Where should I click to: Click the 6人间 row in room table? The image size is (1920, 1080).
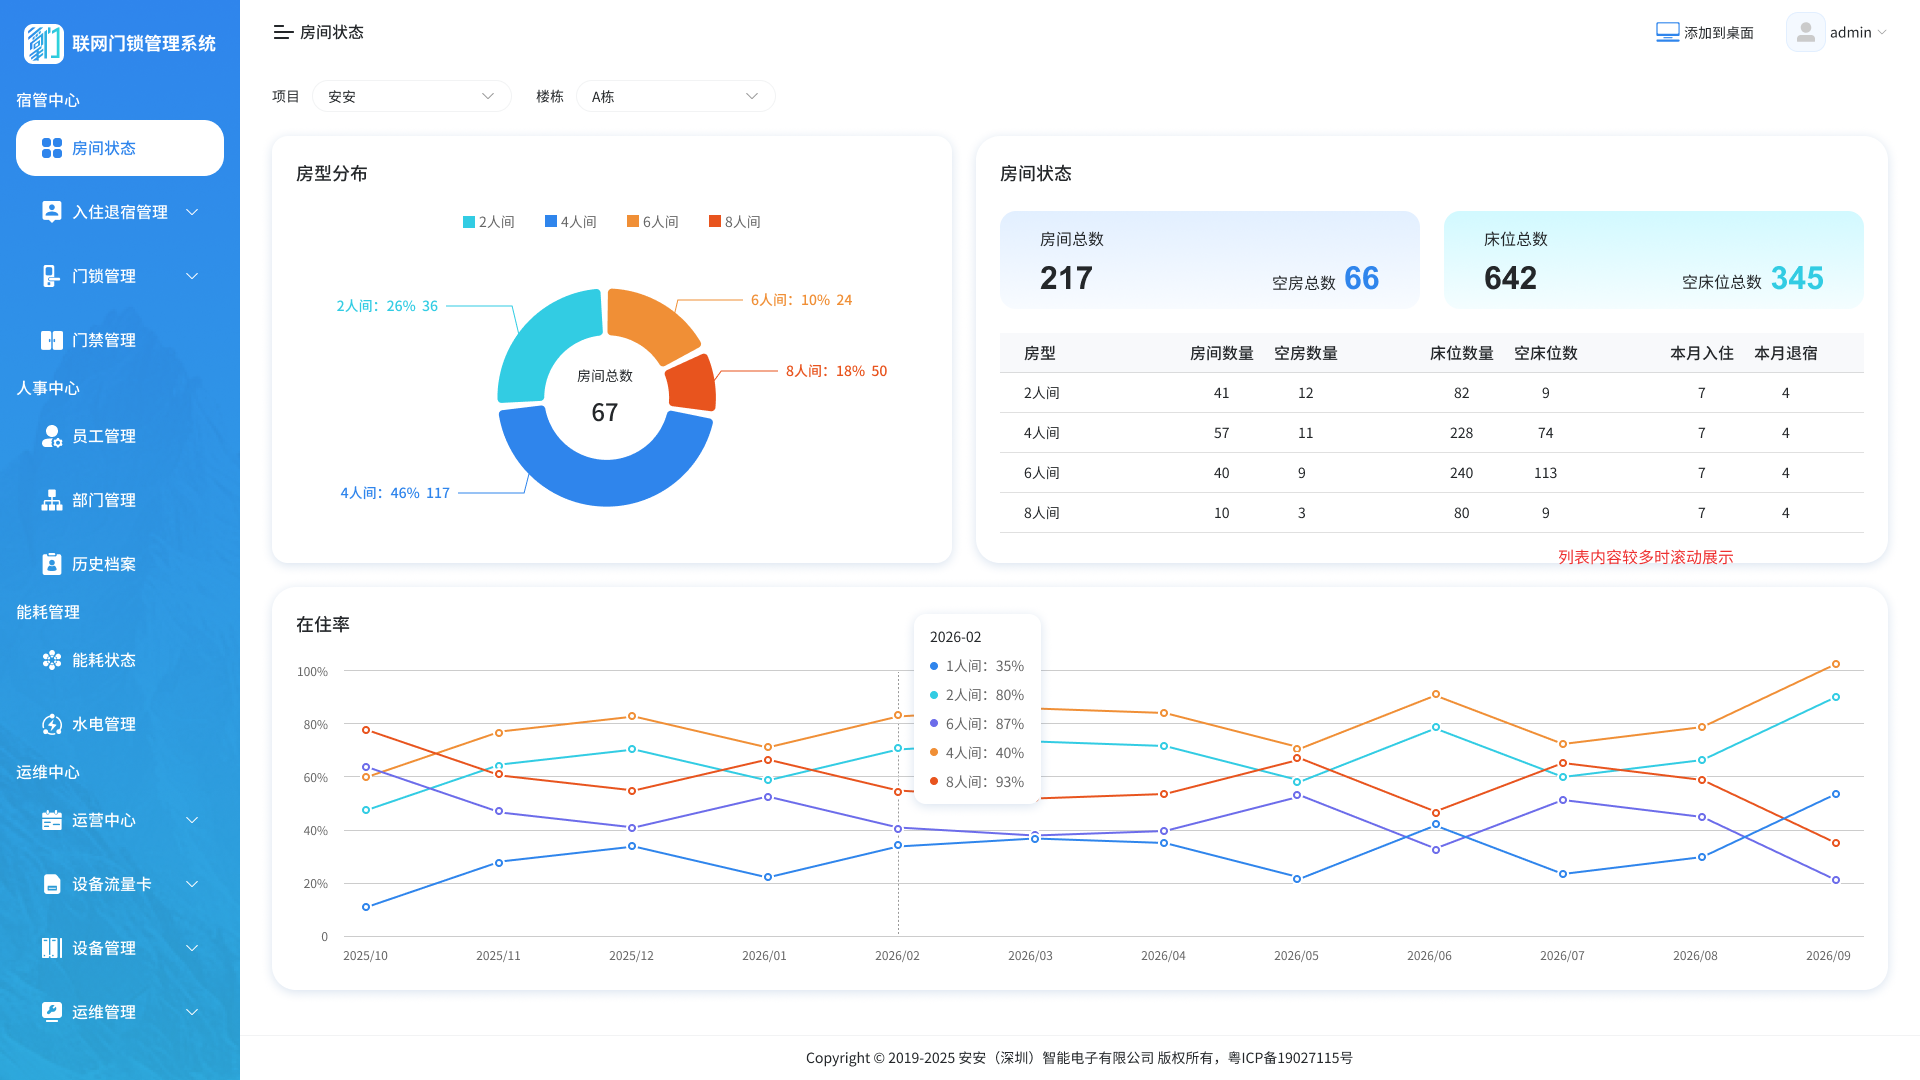click(x=1432, y=473)
